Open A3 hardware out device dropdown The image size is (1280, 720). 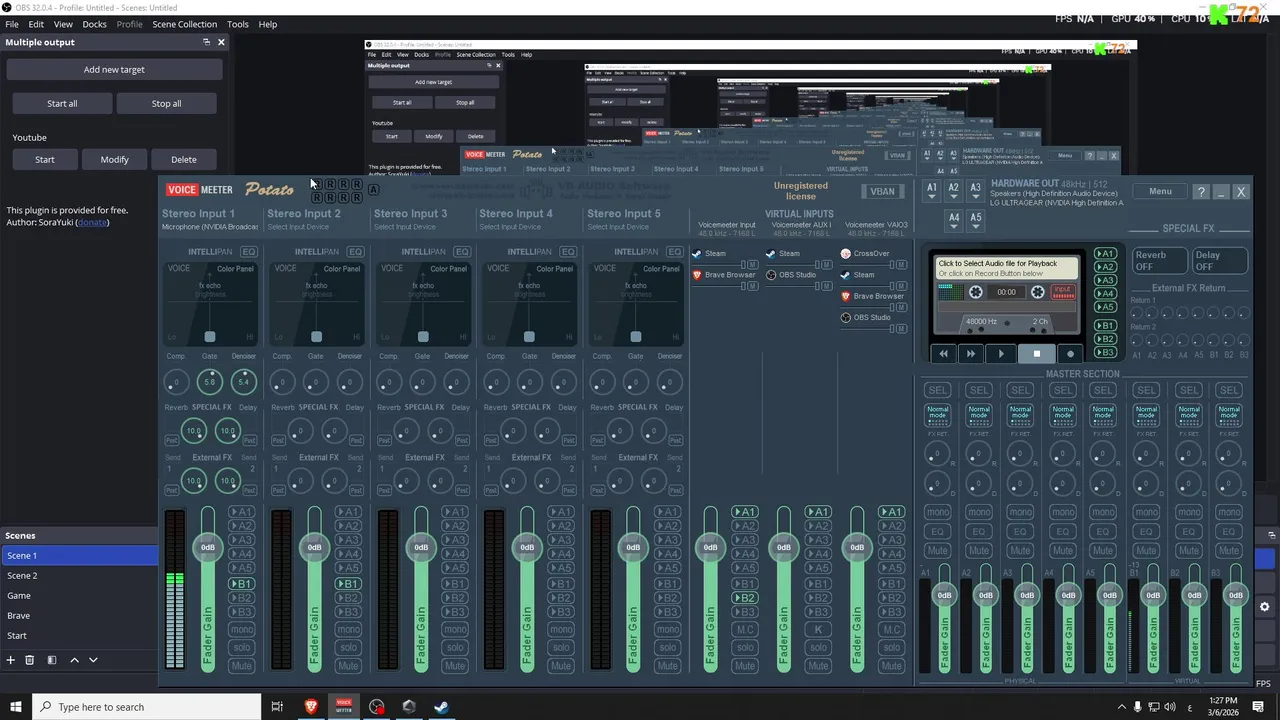click(x=975, y=191)
